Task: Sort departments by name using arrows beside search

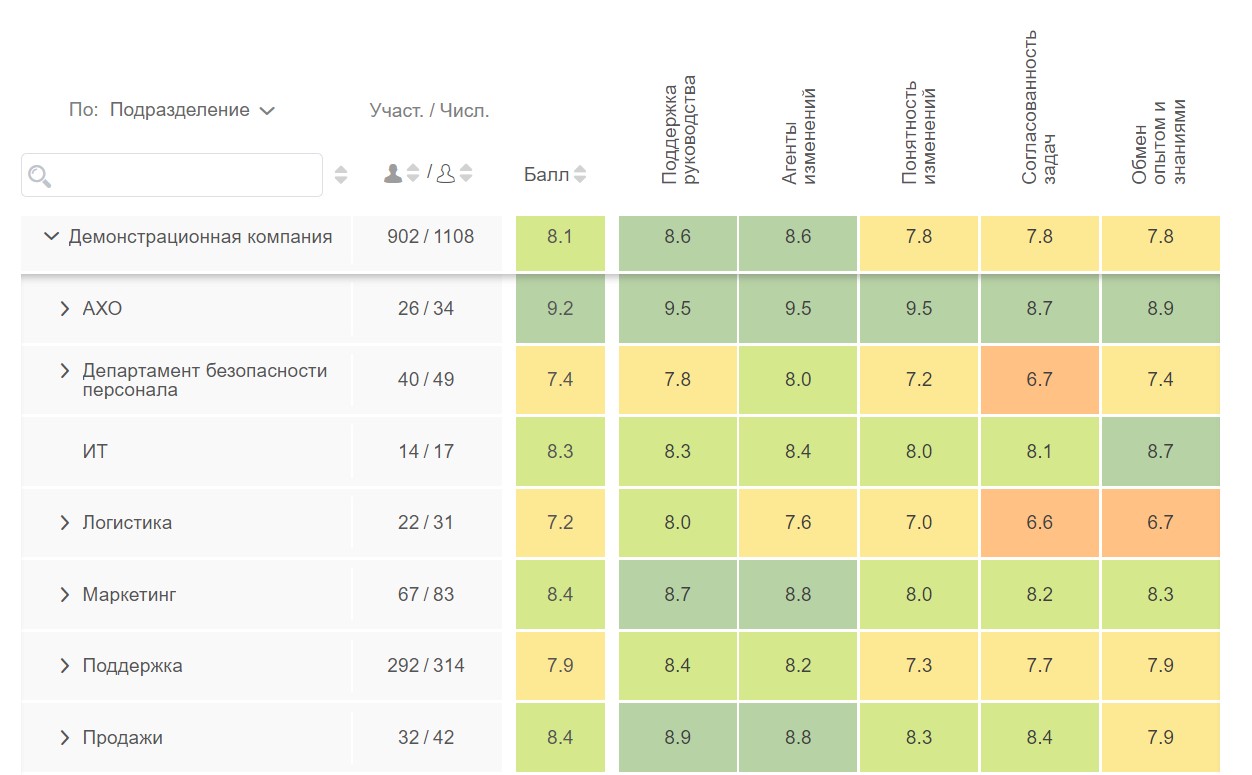Action: click(341, 175)
